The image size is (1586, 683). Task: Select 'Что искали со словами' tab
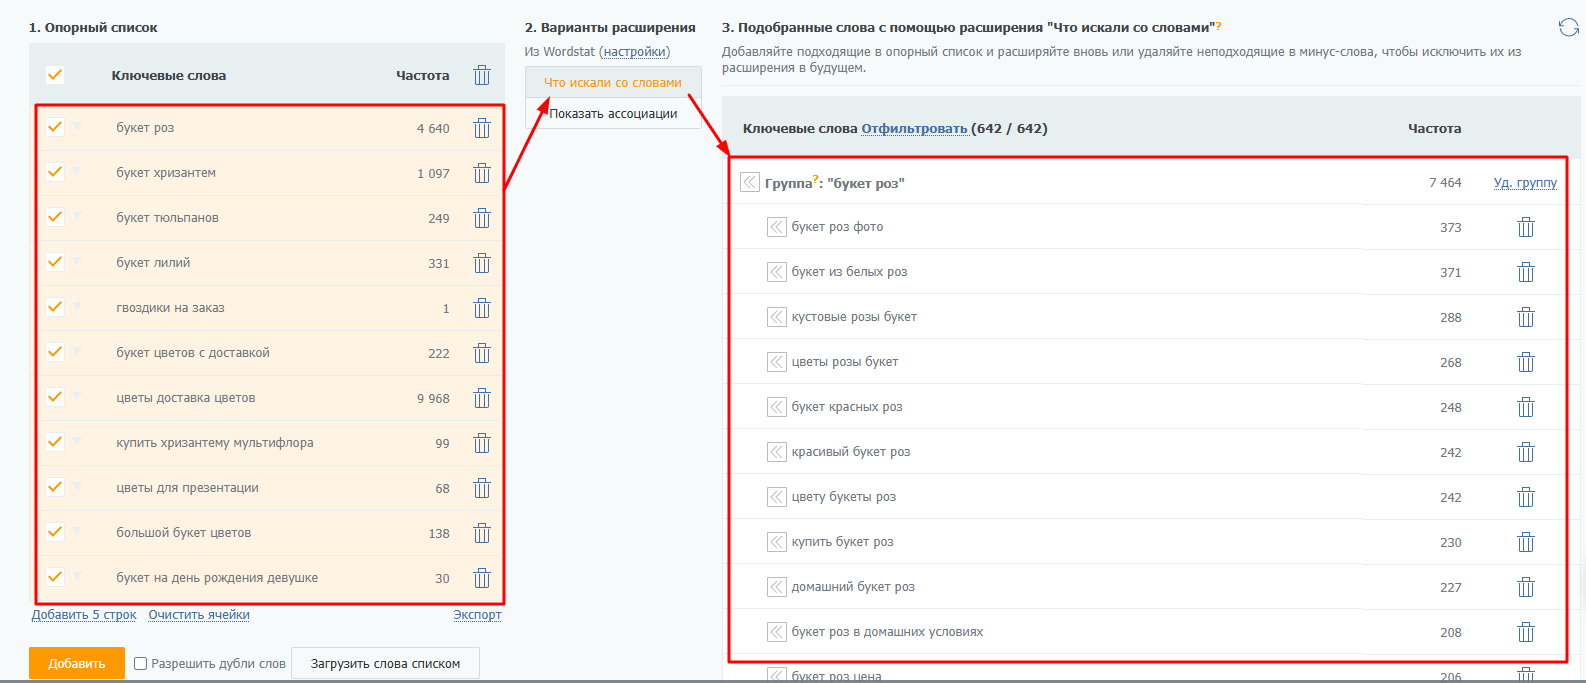(613, 83)
